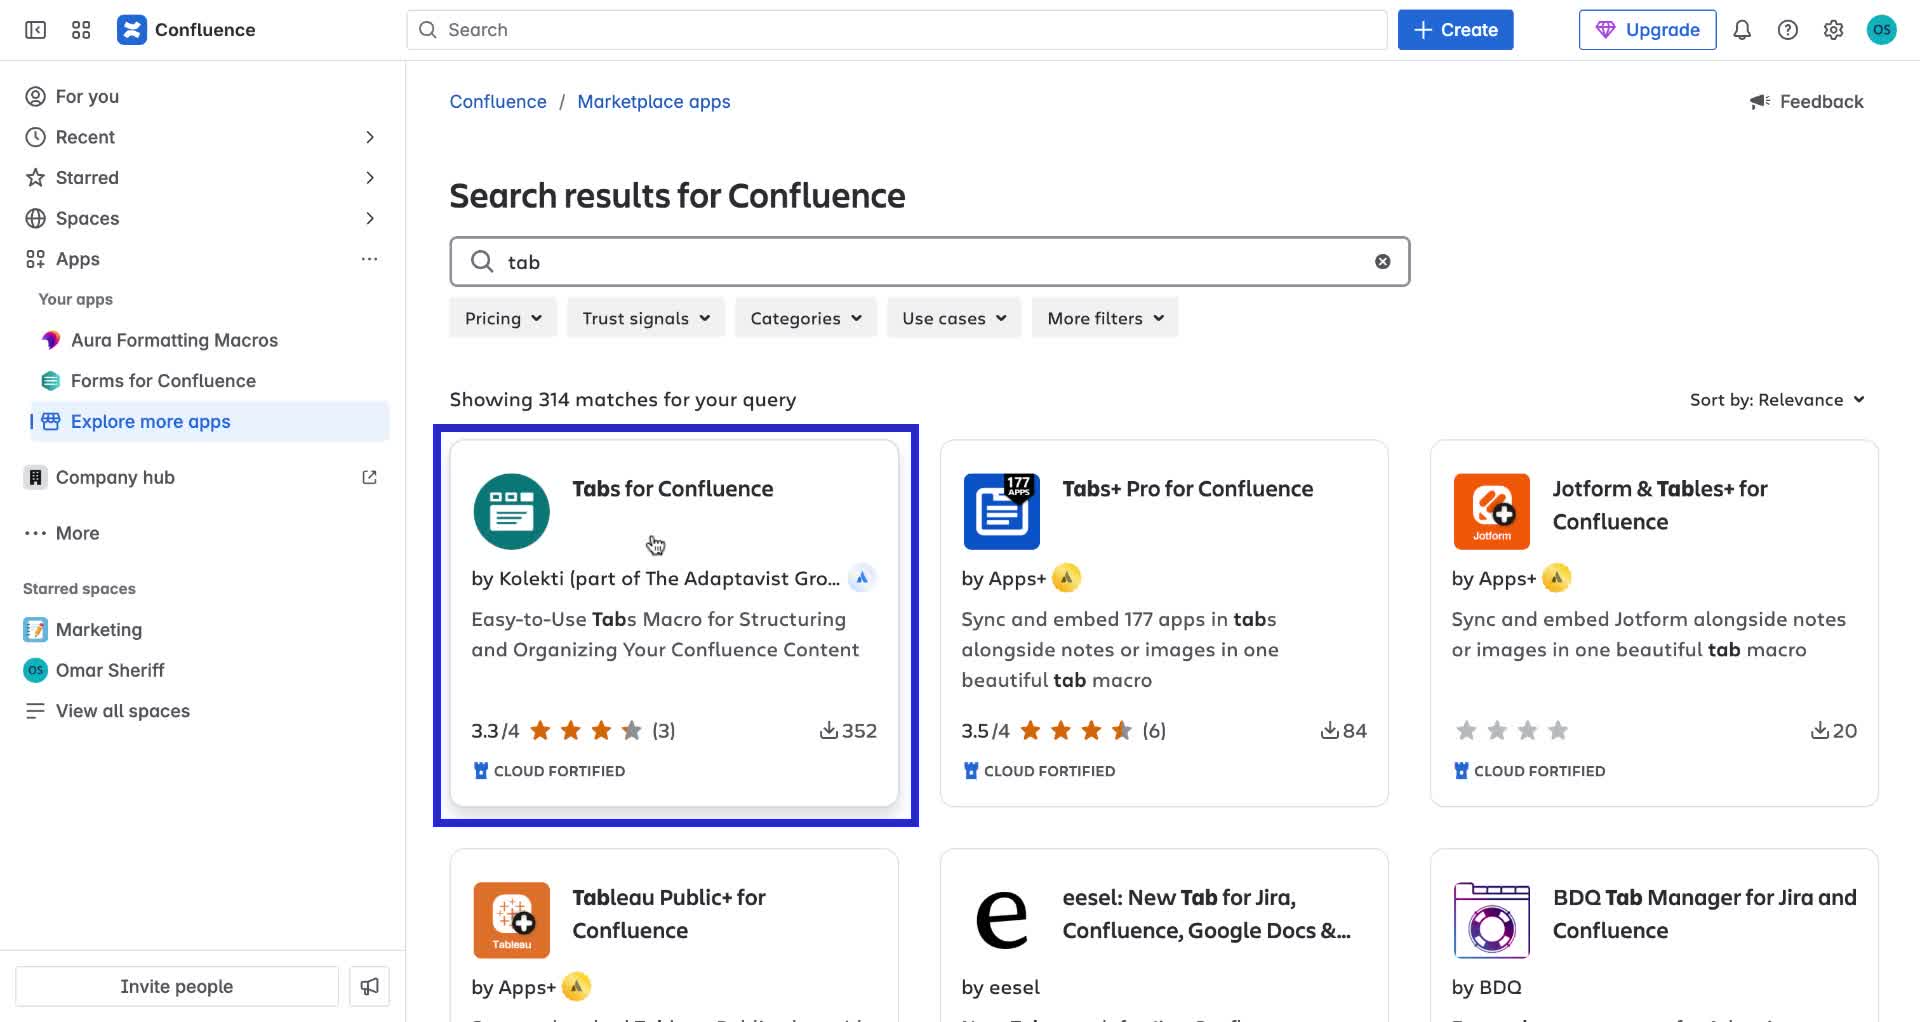Expand the Spaces section
Image resolution: width=1920 pixels, height=1022 pixels.
(370, 218)
